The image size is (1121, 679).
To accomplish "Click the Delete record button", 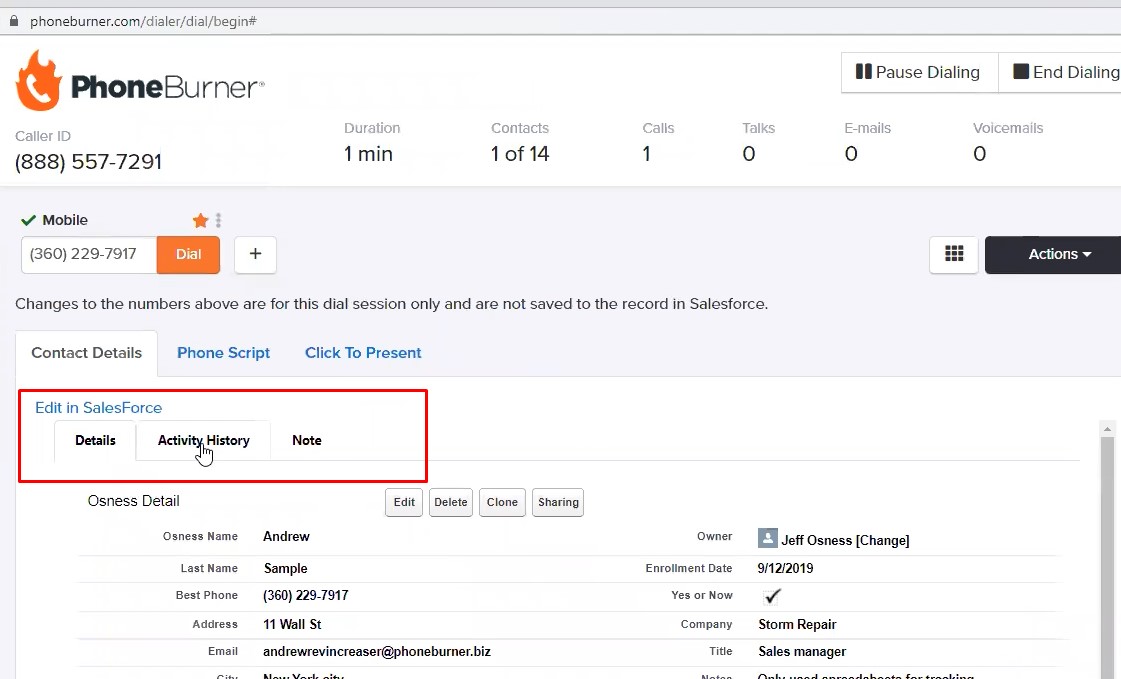I will click(450, 502).
